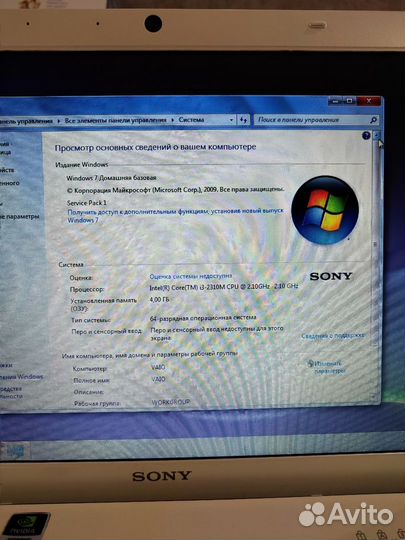405x540 pixels.
Task: Open 'Оценка системы недоступна' link
Action: [x=190, y=276]
